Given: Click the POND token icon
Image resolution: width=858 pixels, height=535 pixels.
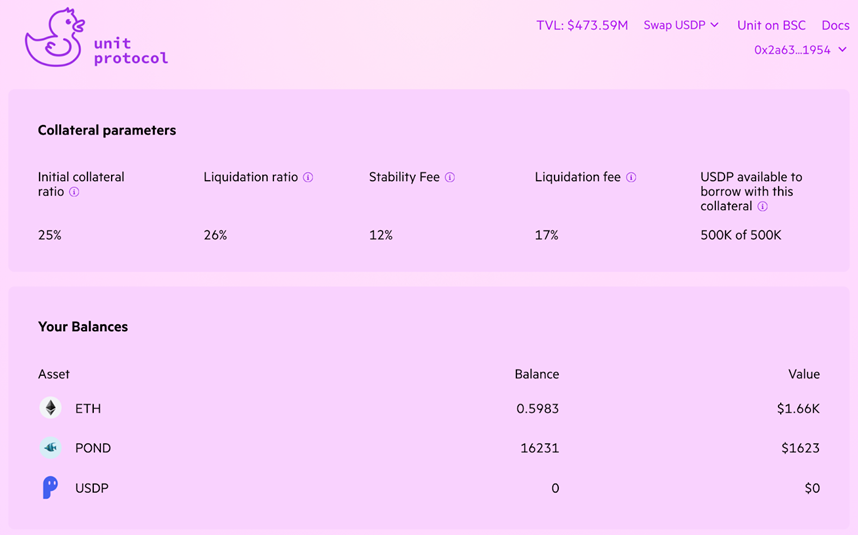Looking at the screenshot, I should coord(50,448).
